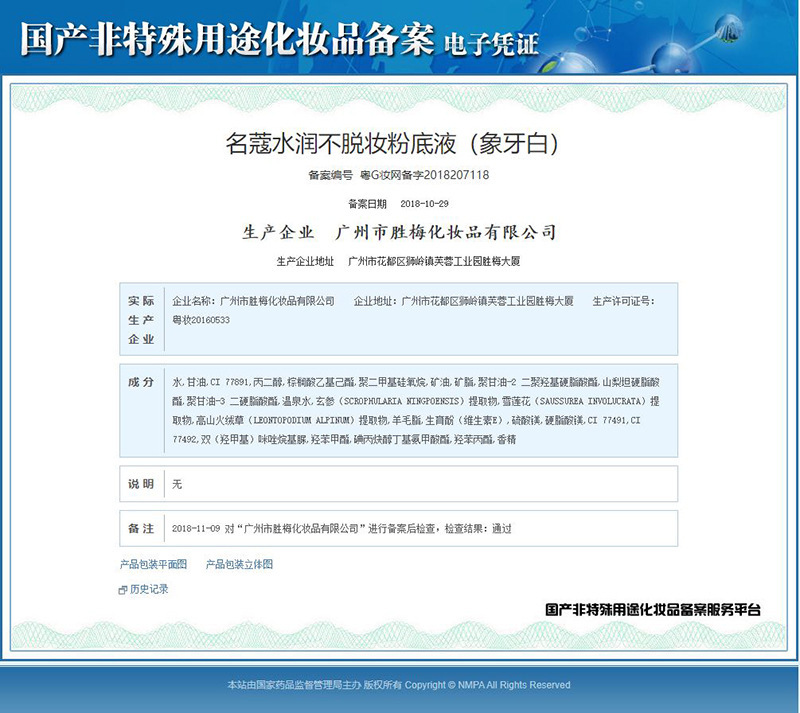Click the manufacturer name 广州市胜梅化妆品有限公司 heading
The width and height of the screenshot is (800, 713).
coord(445,232)
